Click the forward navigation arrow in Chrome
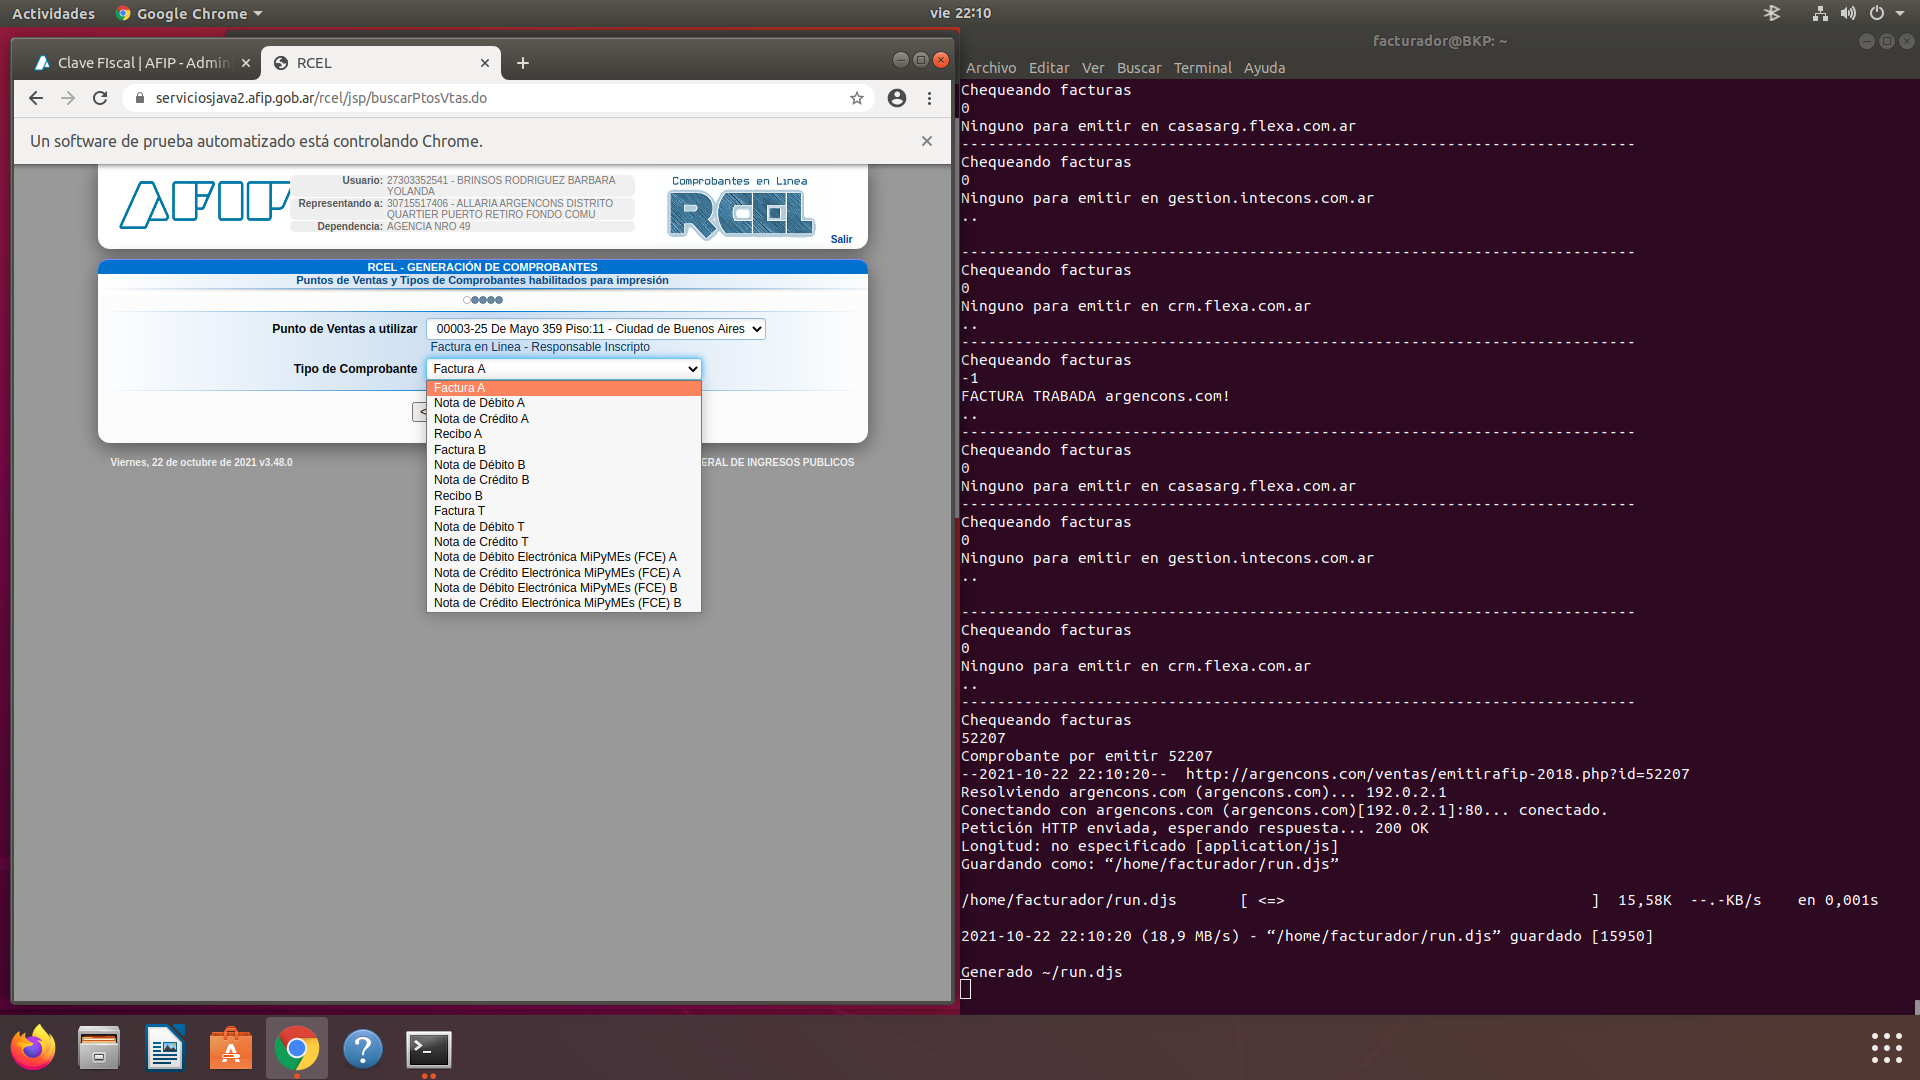This screenshot has height=1080, width=1920. tap(68, 98)
